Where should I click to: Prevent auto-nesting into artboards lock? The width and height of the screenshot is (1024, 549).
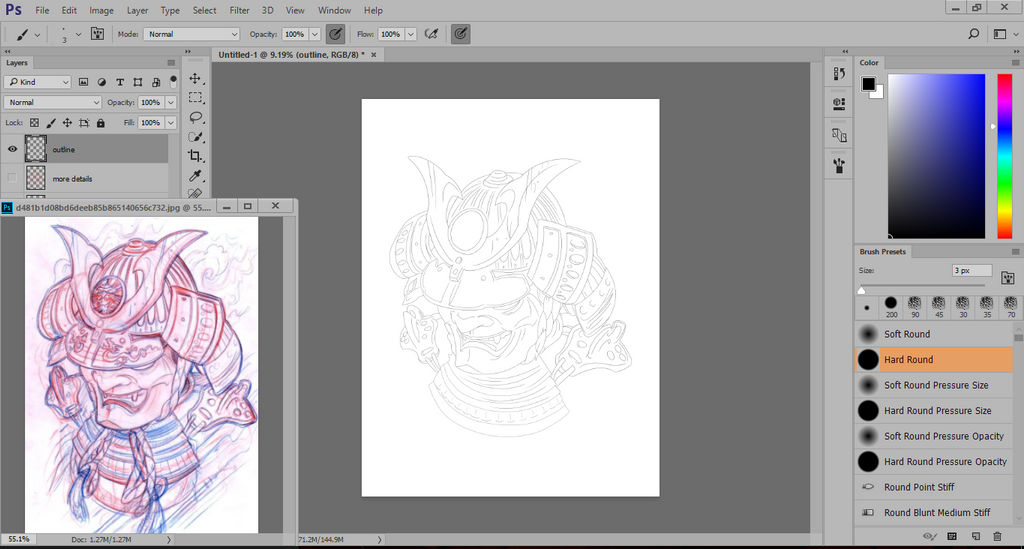84,123
